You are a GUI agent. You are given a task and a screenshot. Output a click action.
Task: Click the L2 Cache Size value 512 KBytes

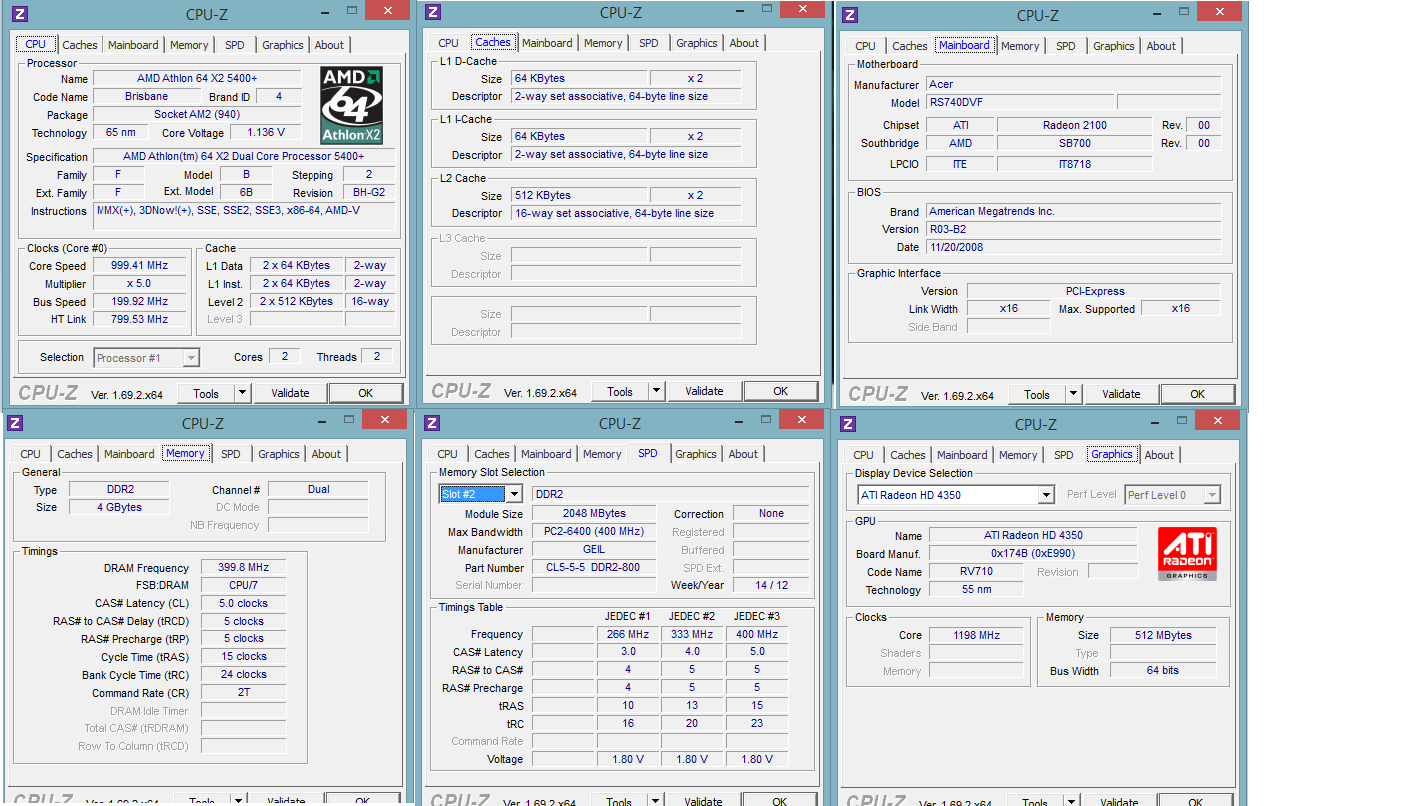coord(579,195)
